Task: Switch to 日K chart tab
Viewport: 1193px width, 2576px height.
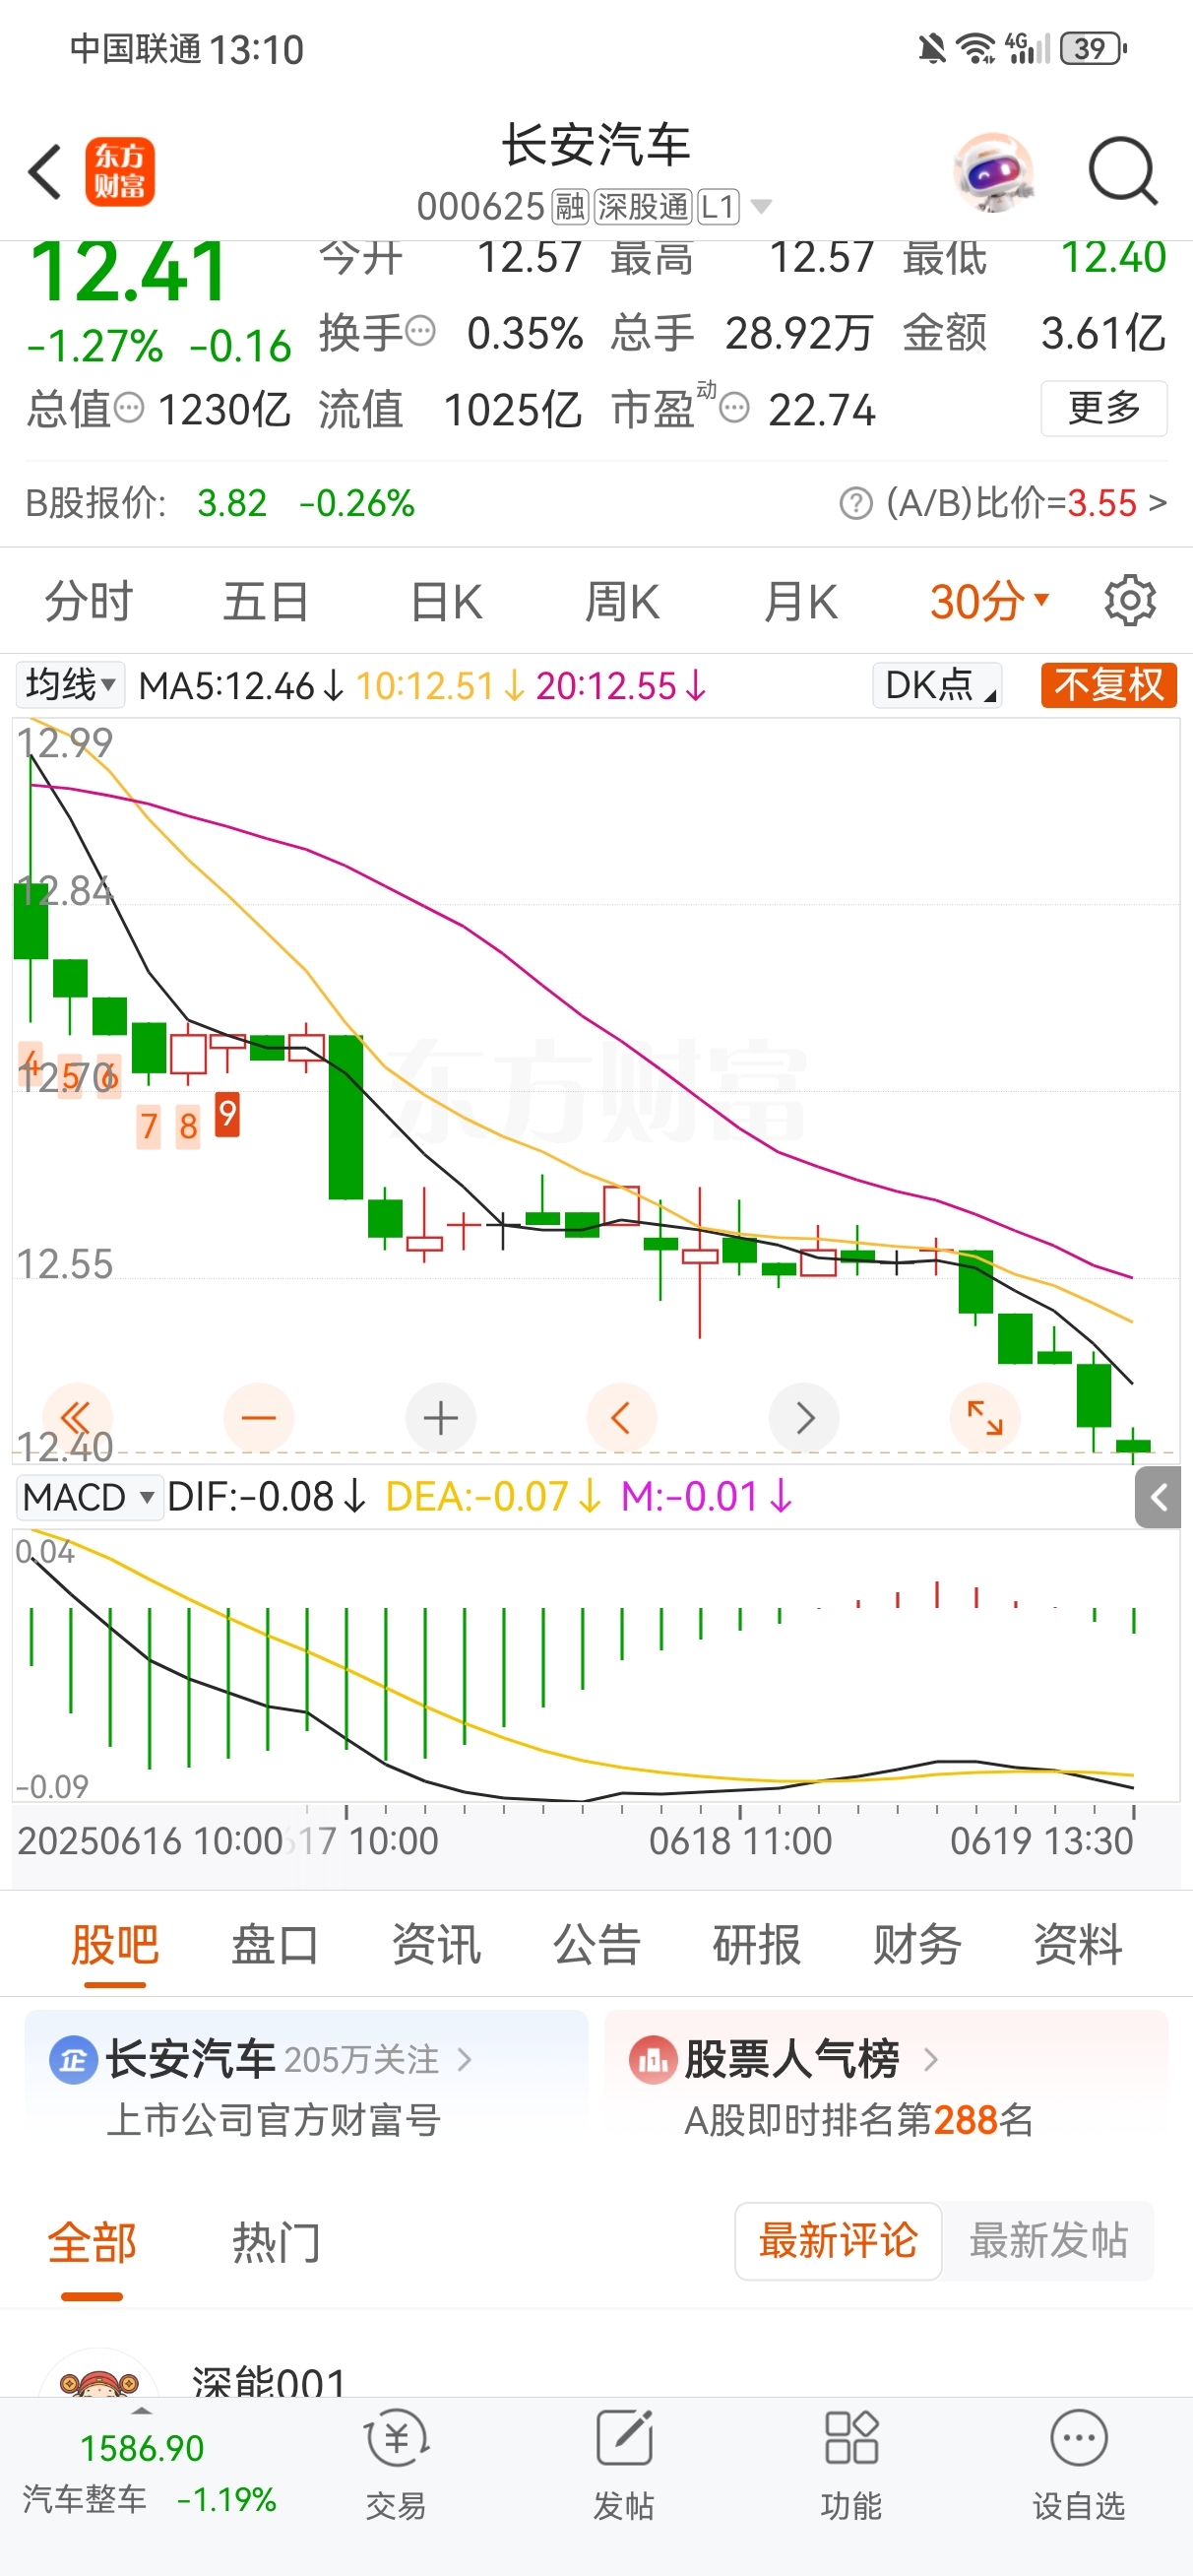Action: [446, 601]
